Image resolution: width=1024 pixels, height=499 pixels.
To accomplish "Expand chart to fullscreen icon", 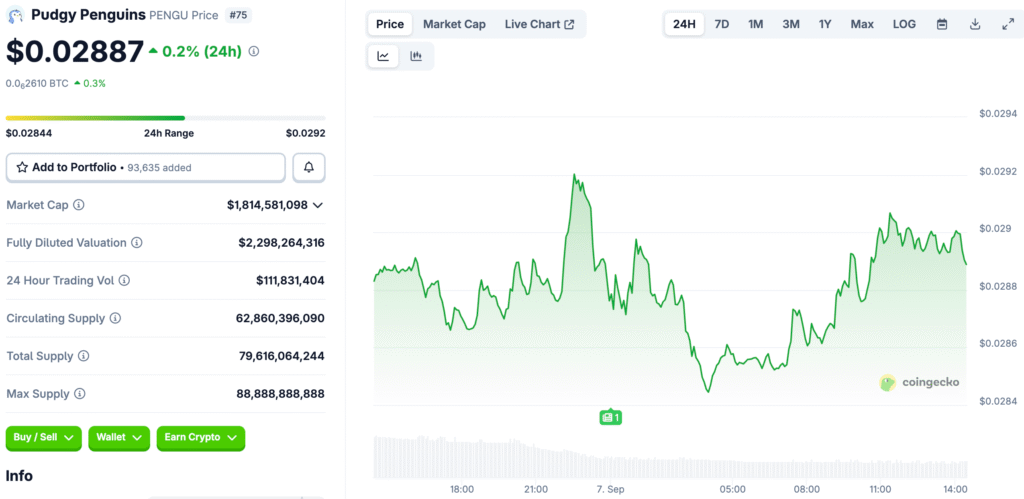I will click(x=1008, y=24).
